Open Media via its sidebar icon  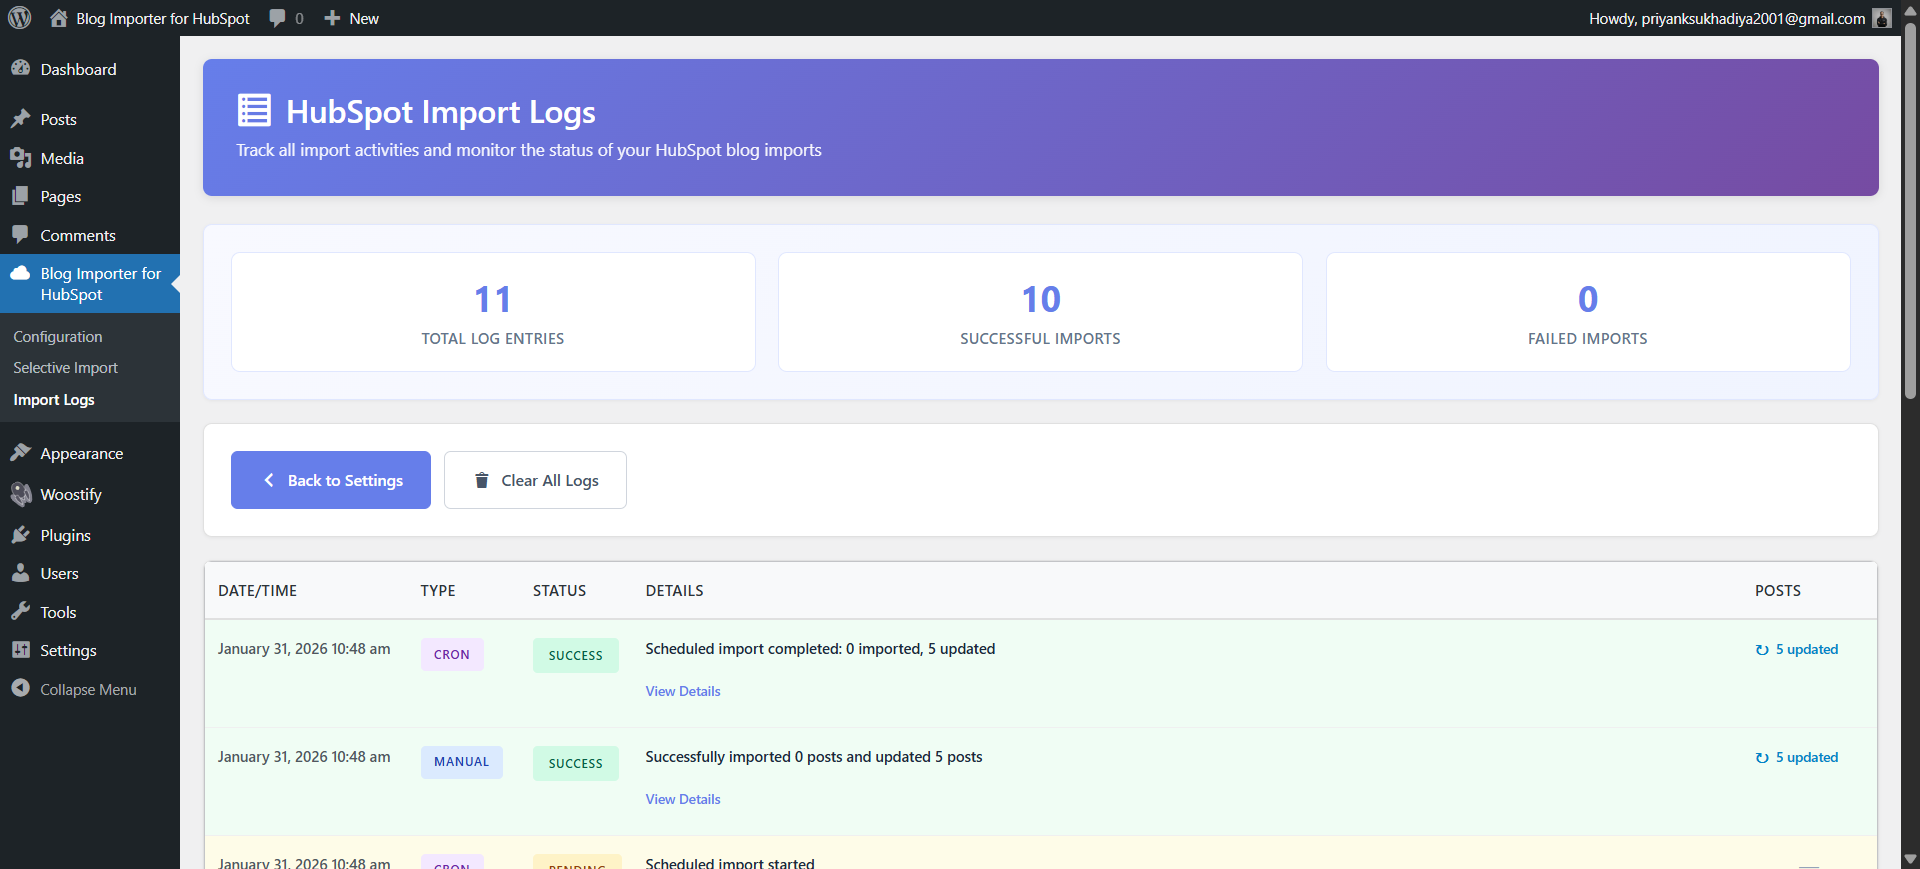pyautogui.click(x=20, y=158)
